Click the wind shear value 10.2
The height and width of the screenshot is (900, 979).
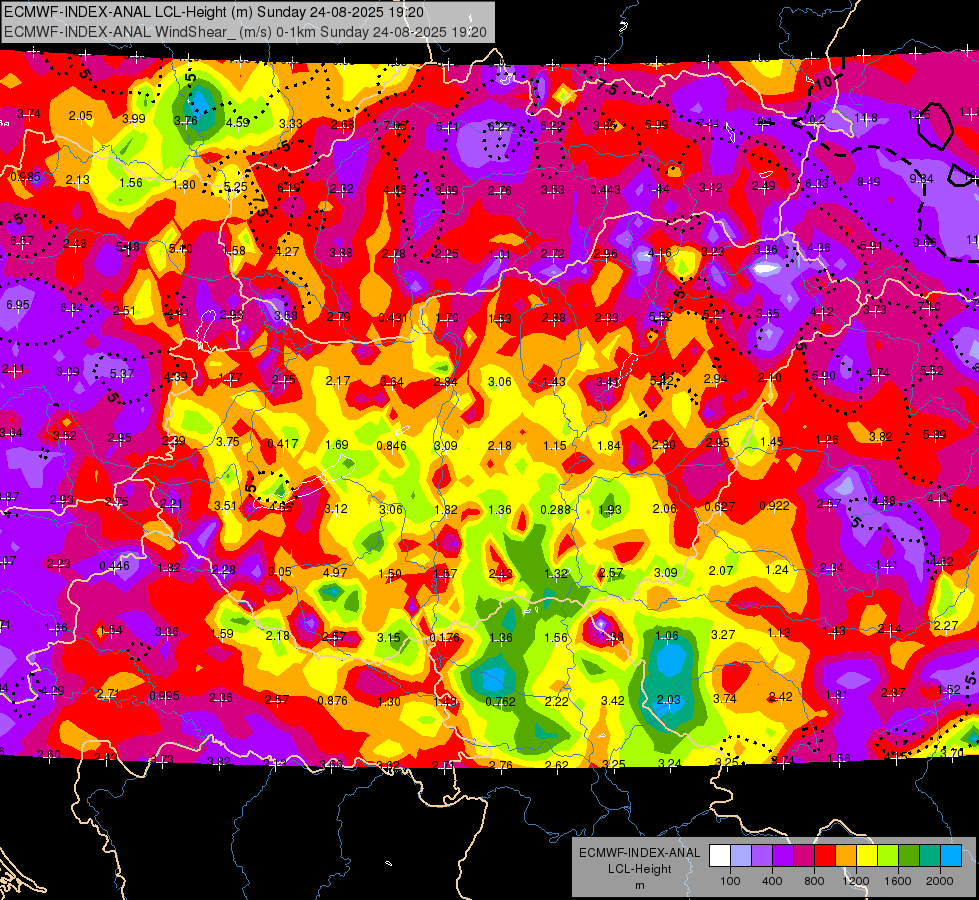click(x=814, y=119)
